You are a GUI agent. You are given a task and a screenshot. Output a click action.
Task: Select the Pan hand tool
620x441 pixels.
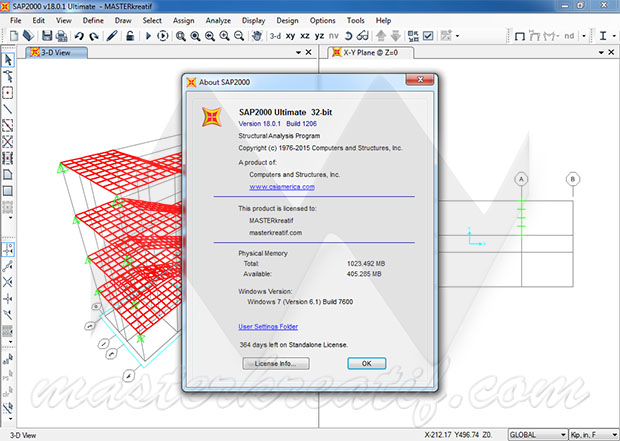click(x=257, y=36)
